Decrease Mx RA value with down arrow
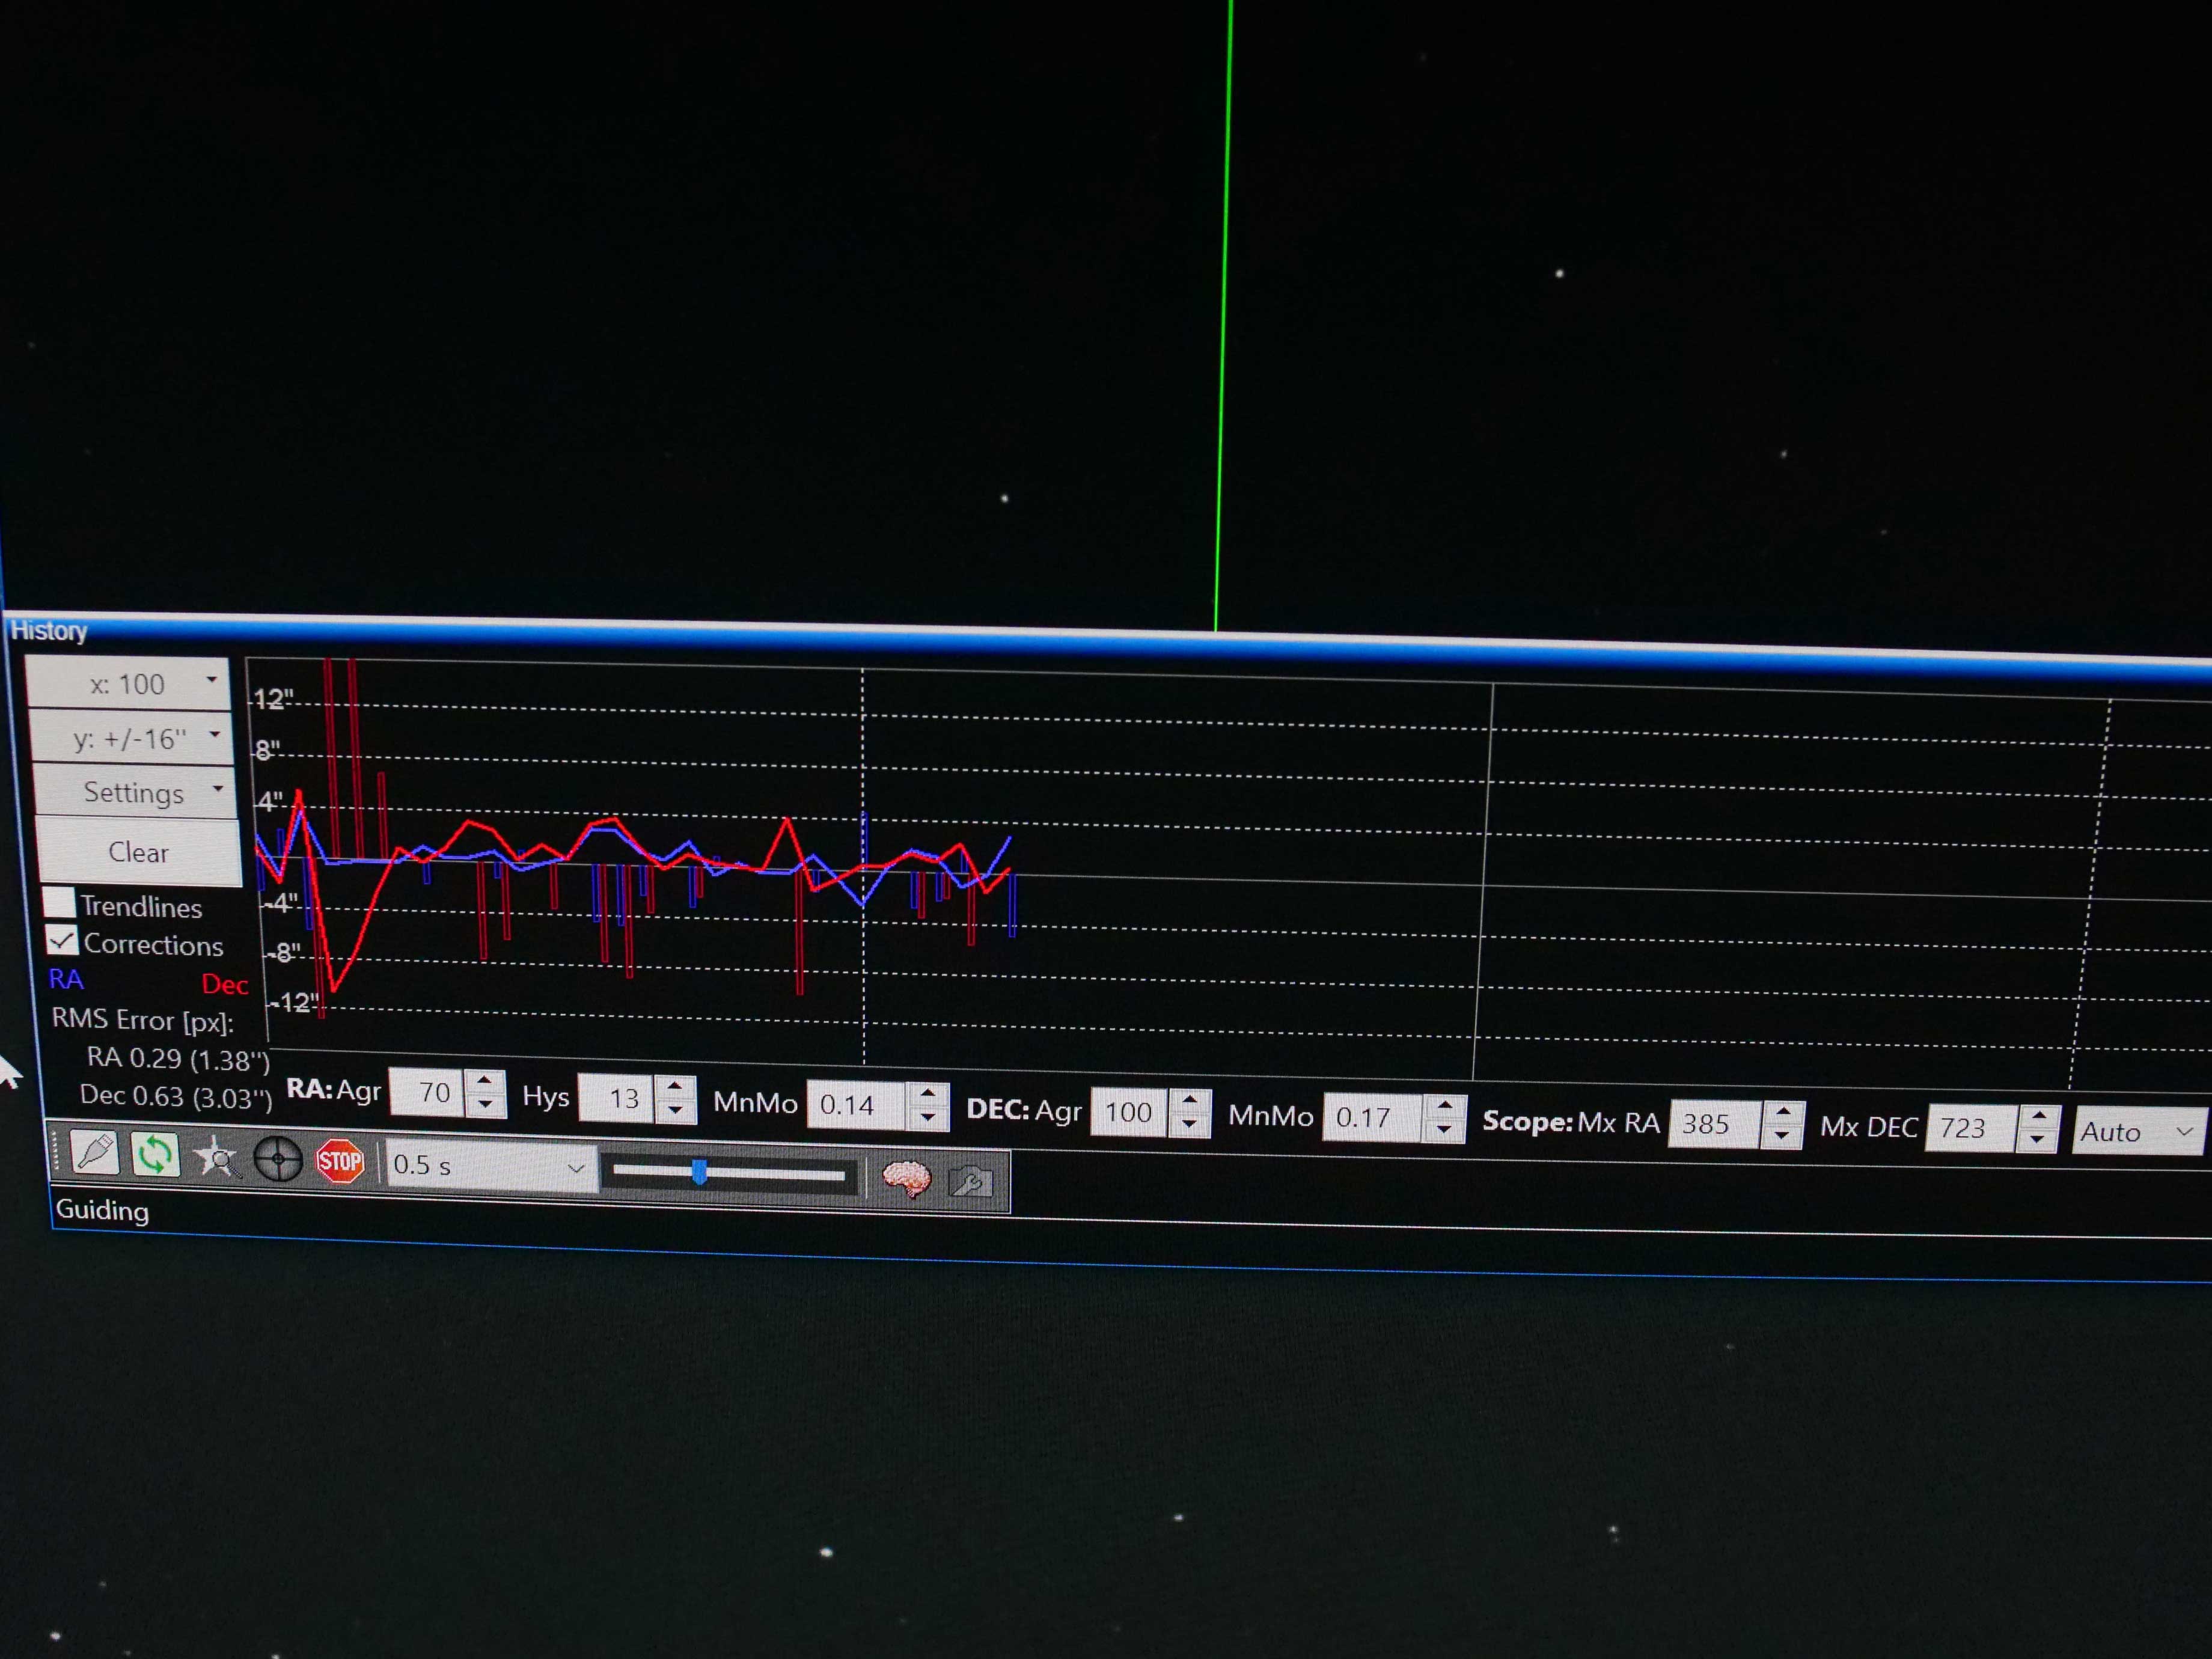 (1783, 1137)
